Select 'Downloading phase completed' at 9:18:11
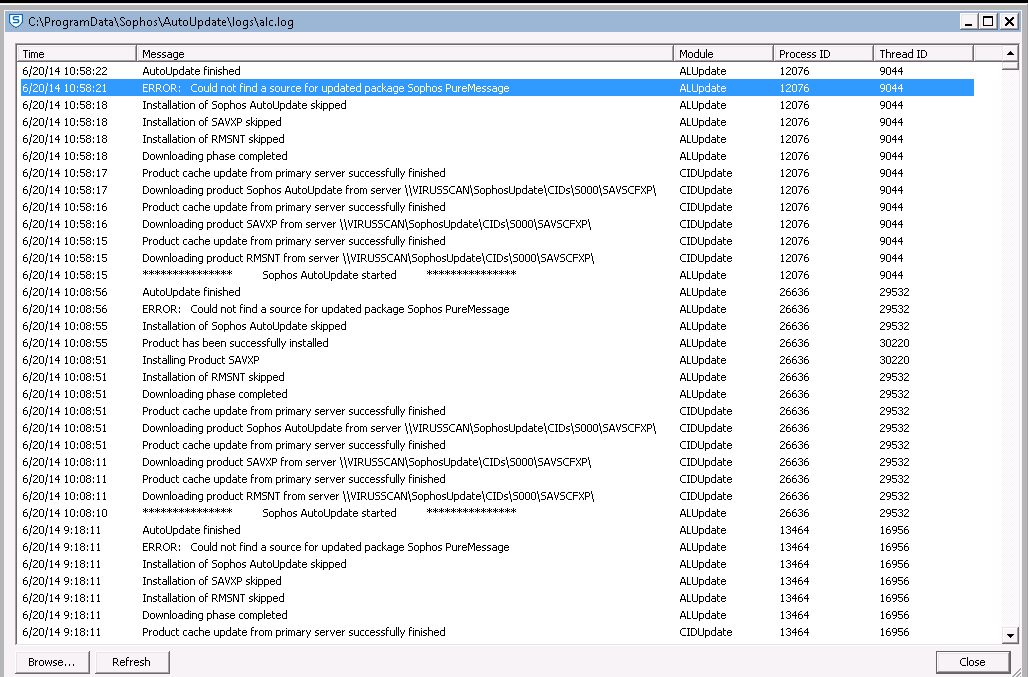The height and width of the screenshot is (677, 1028). point(497,615)
